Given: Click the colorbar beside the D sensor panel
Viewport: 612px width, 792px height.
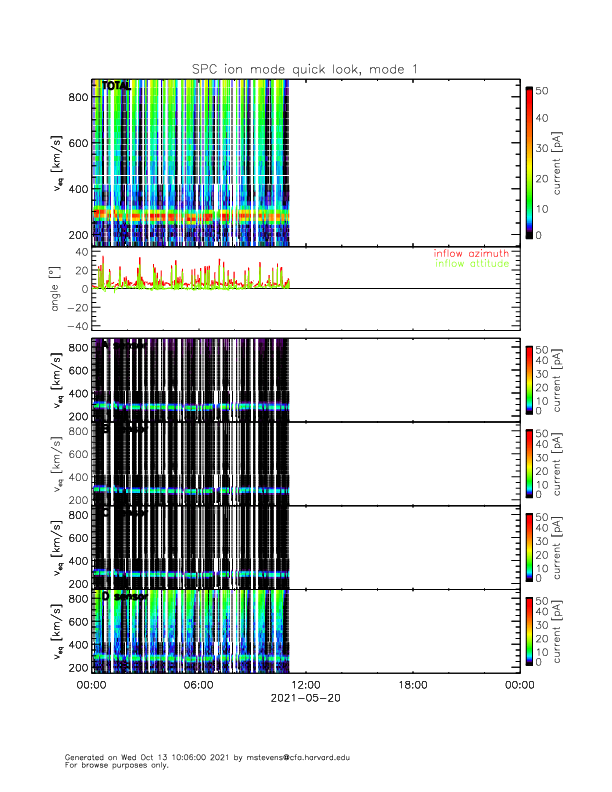Looking at the screenshot, I should pyautogui.click(x=529, y=631).
